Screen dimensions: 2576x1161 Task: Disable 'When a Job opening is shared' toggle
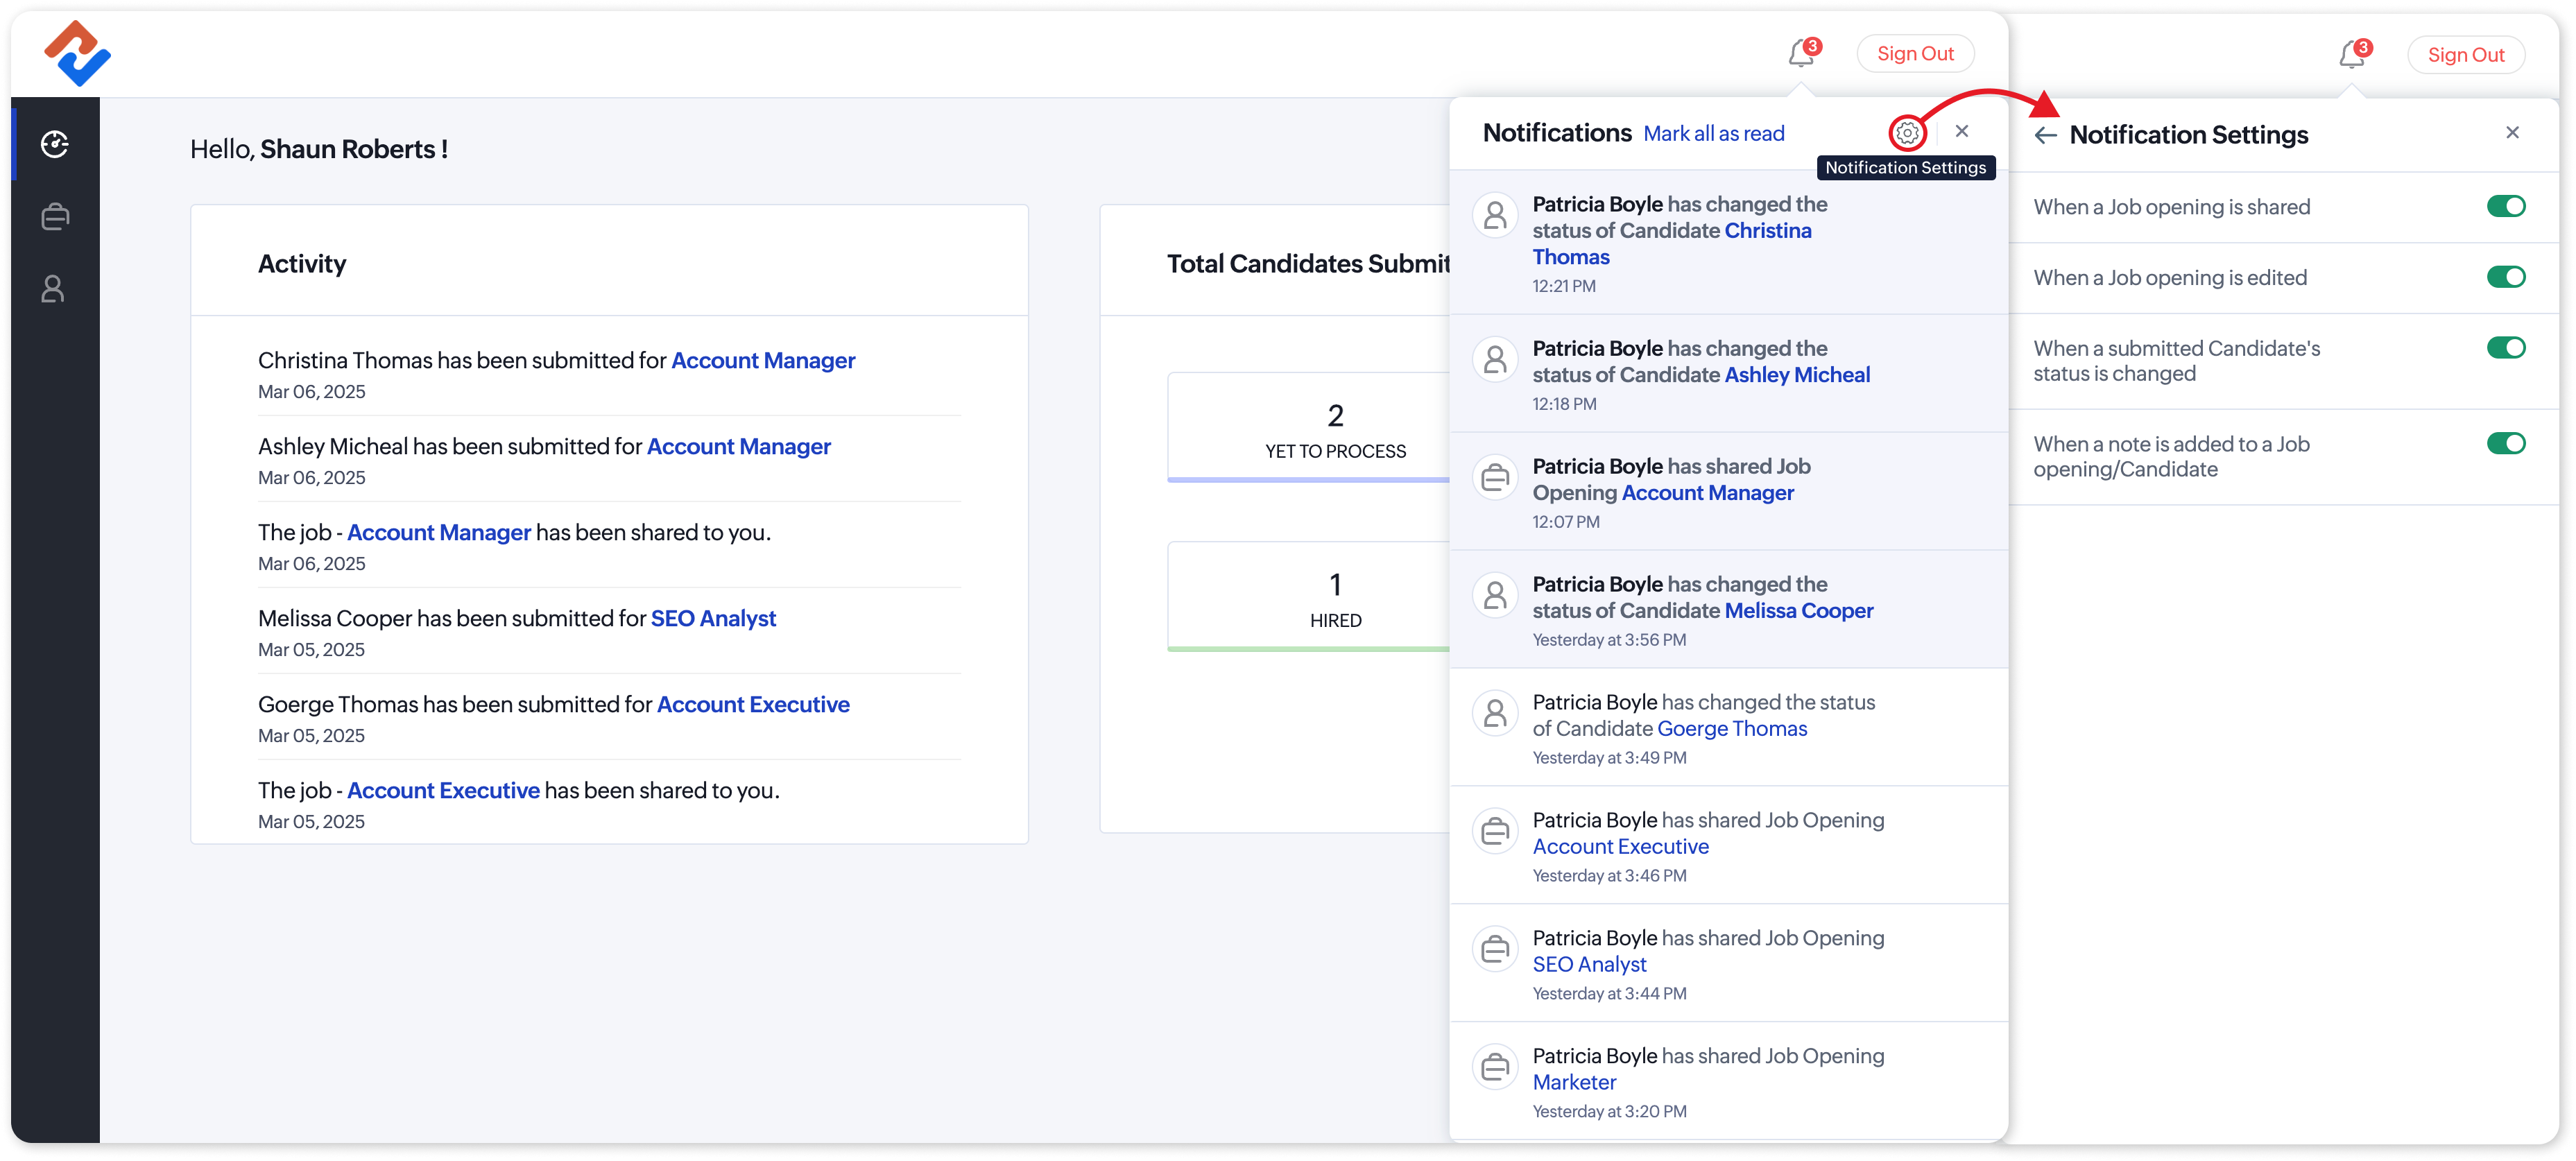pyautogui.click(x=2505, y=207)
